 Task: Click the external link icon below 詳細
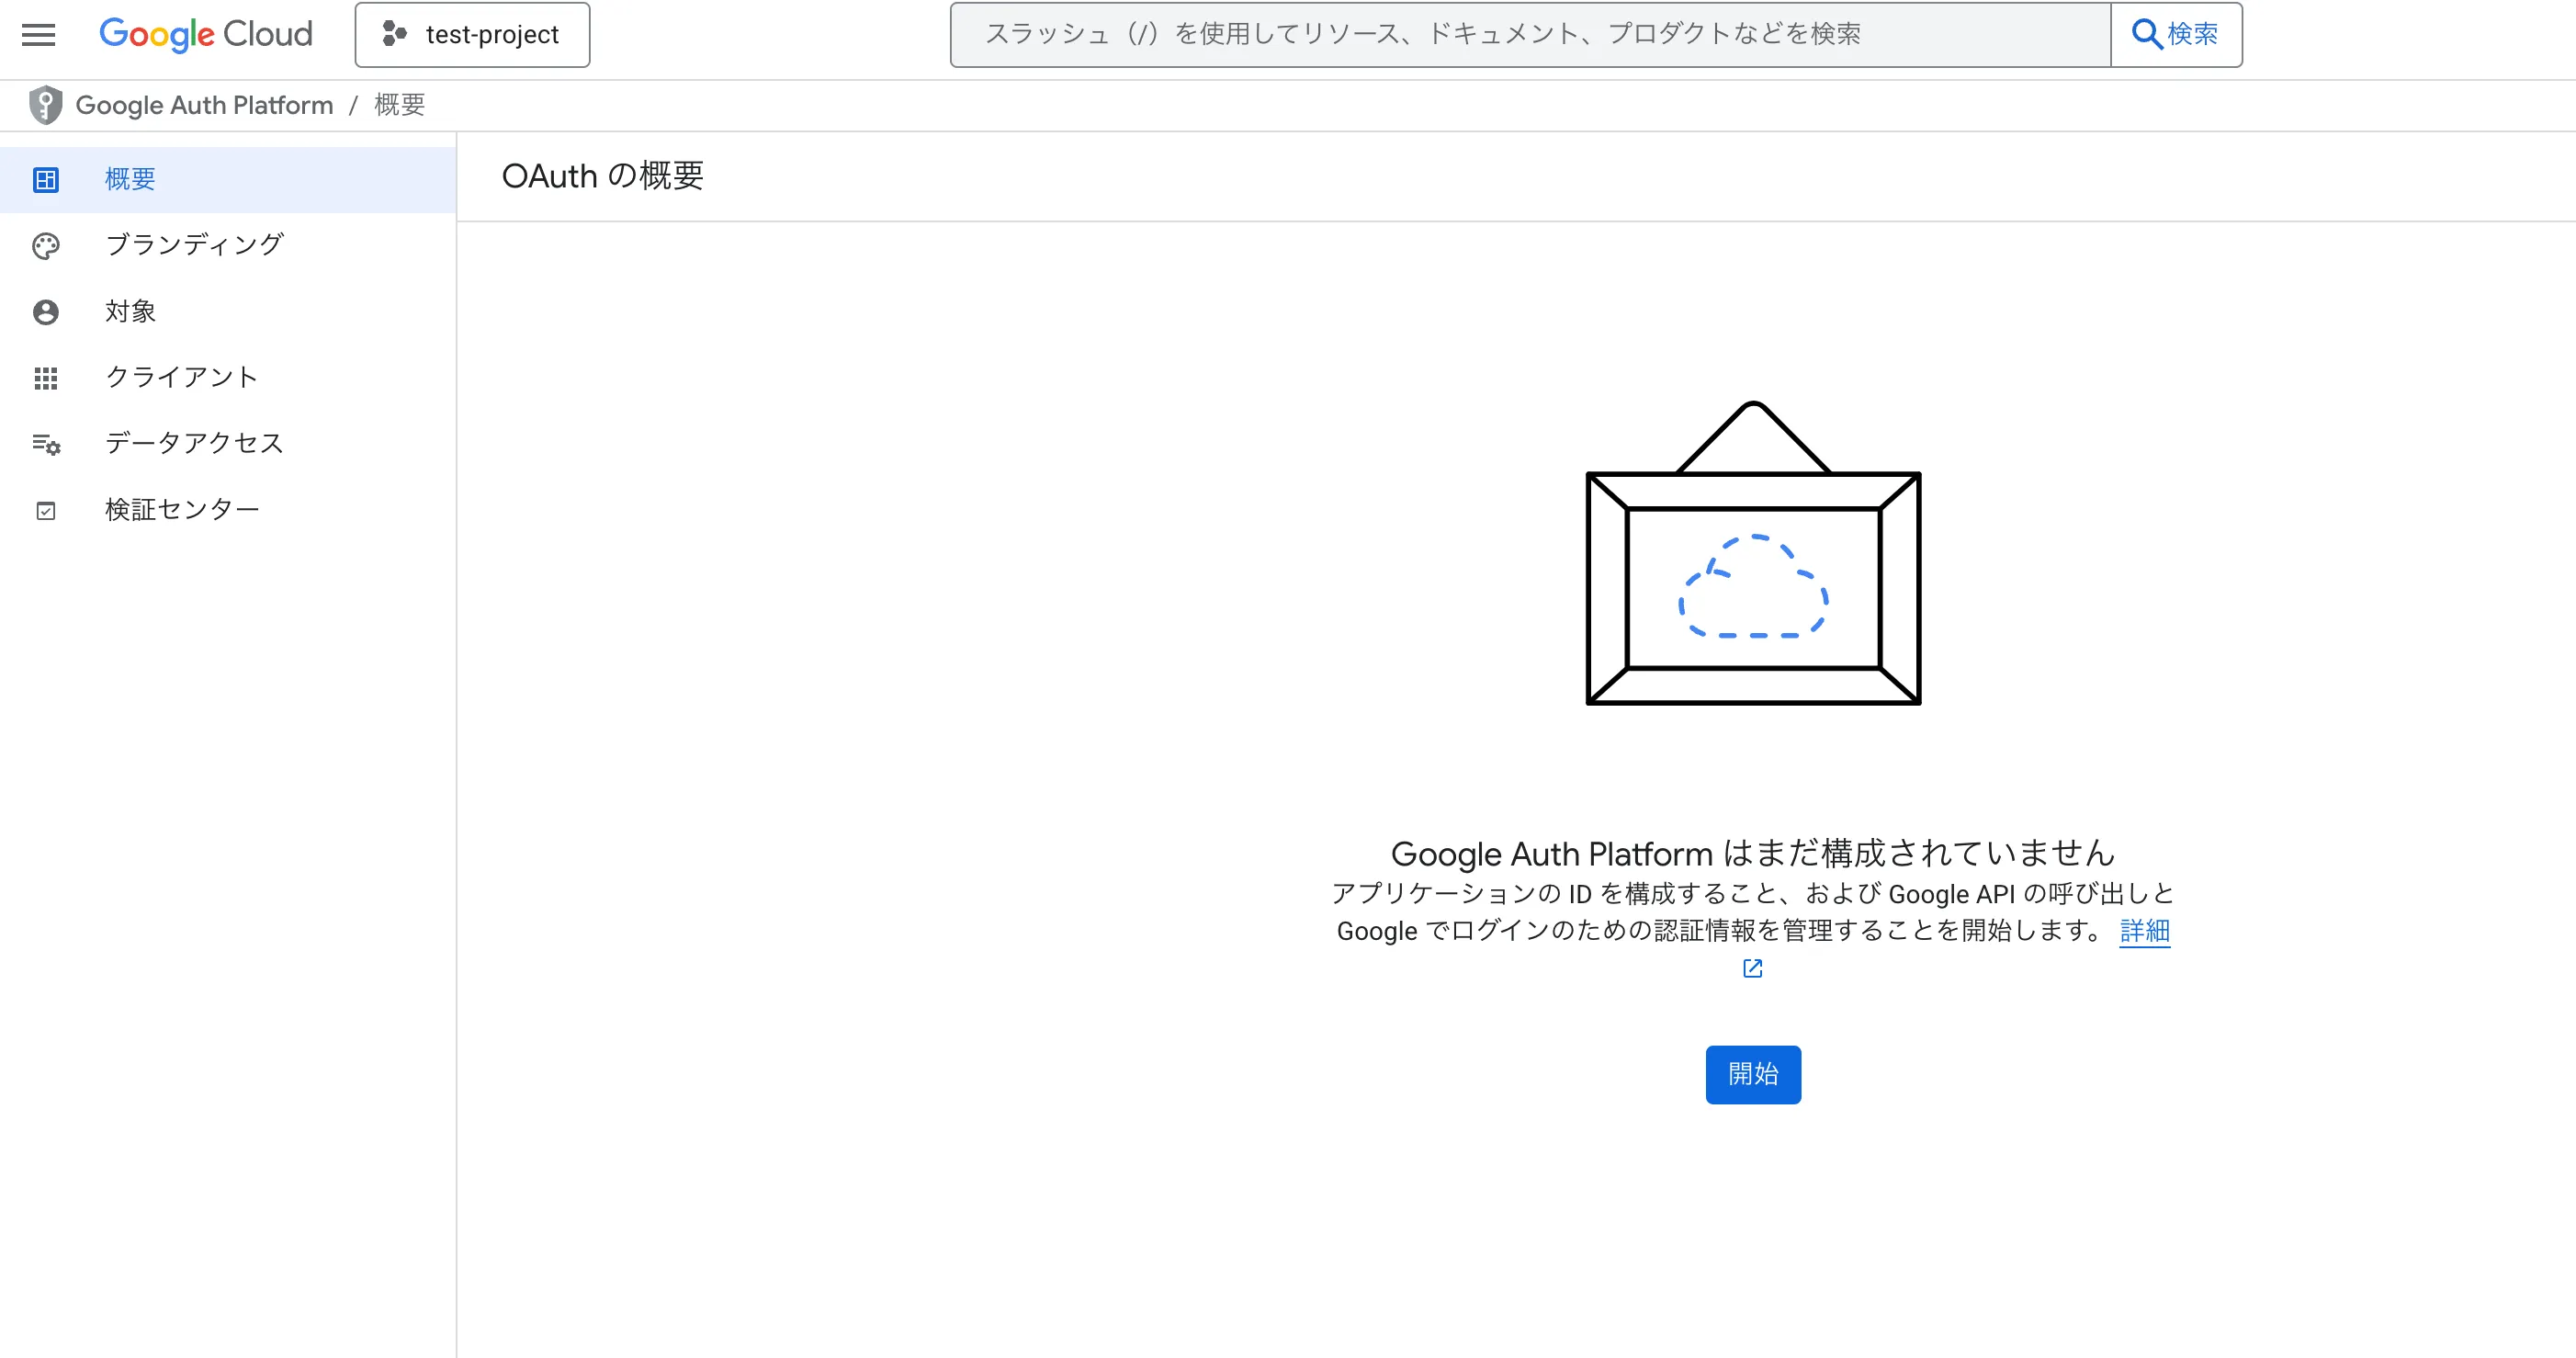(x=1752, y=968)
